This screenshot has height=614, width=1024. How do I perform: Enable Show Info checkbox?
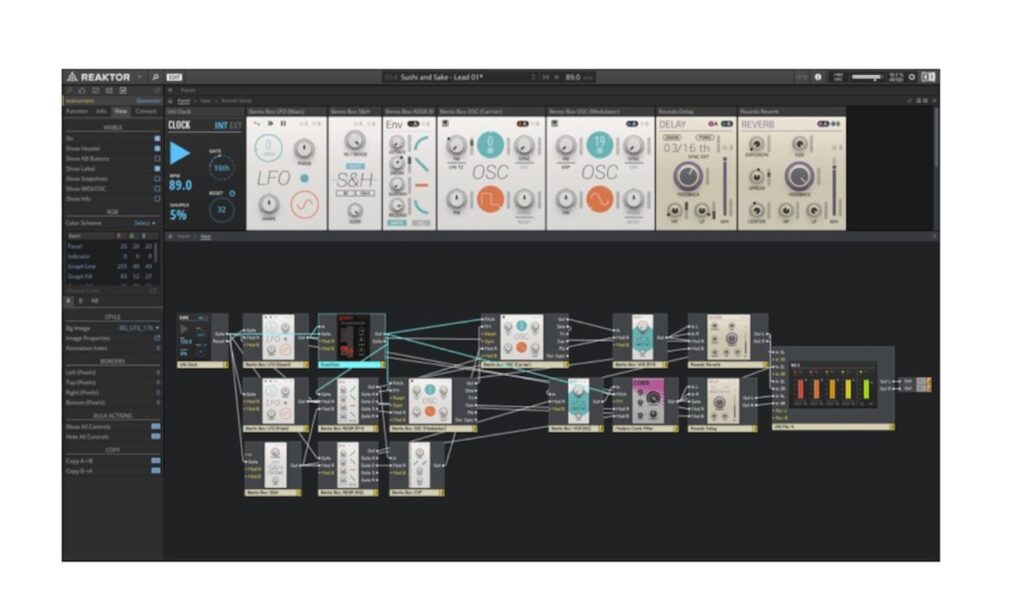[157, 199]
